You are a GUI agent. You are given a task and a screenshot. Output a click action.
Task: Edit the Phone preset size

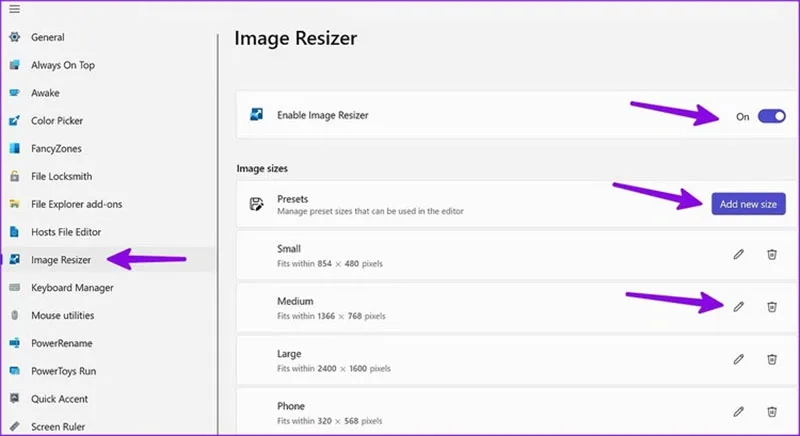[738, 412]
